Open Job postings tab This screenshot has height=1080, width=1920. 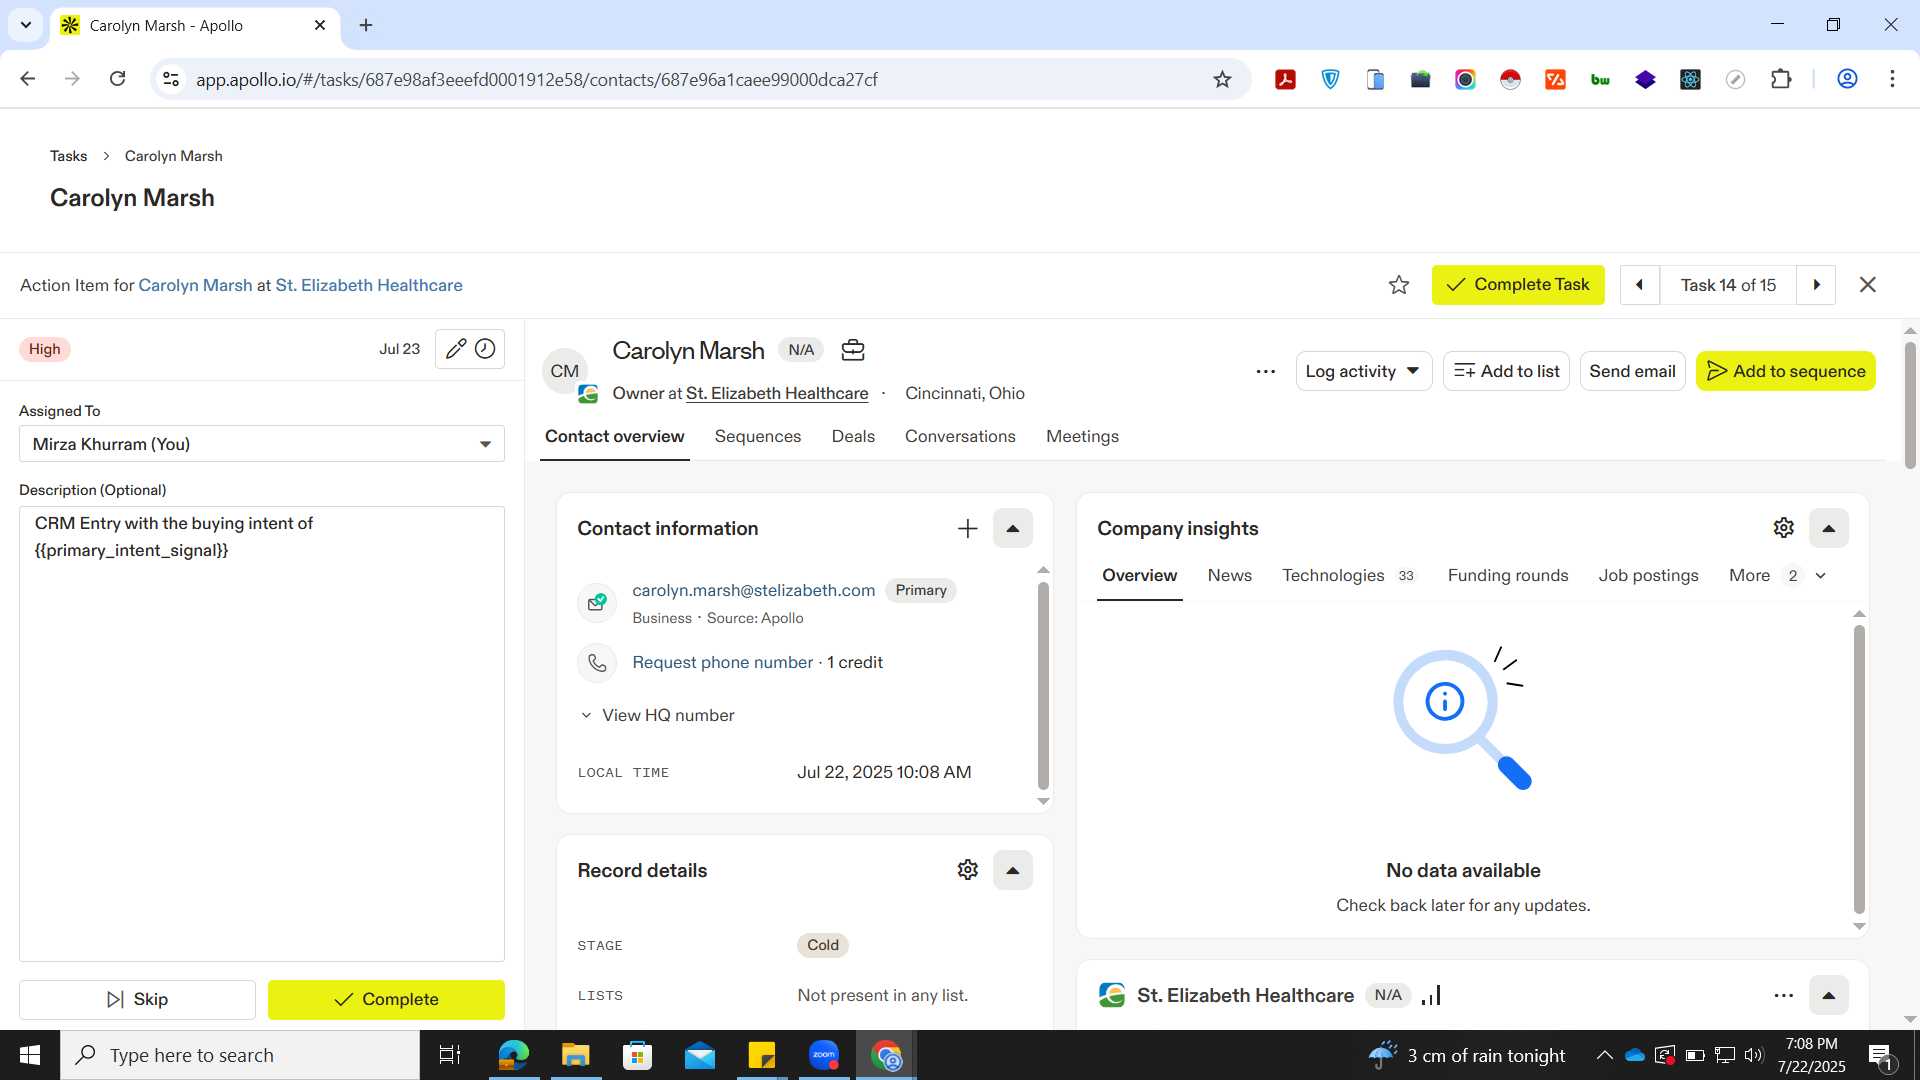click(1648, 575)
